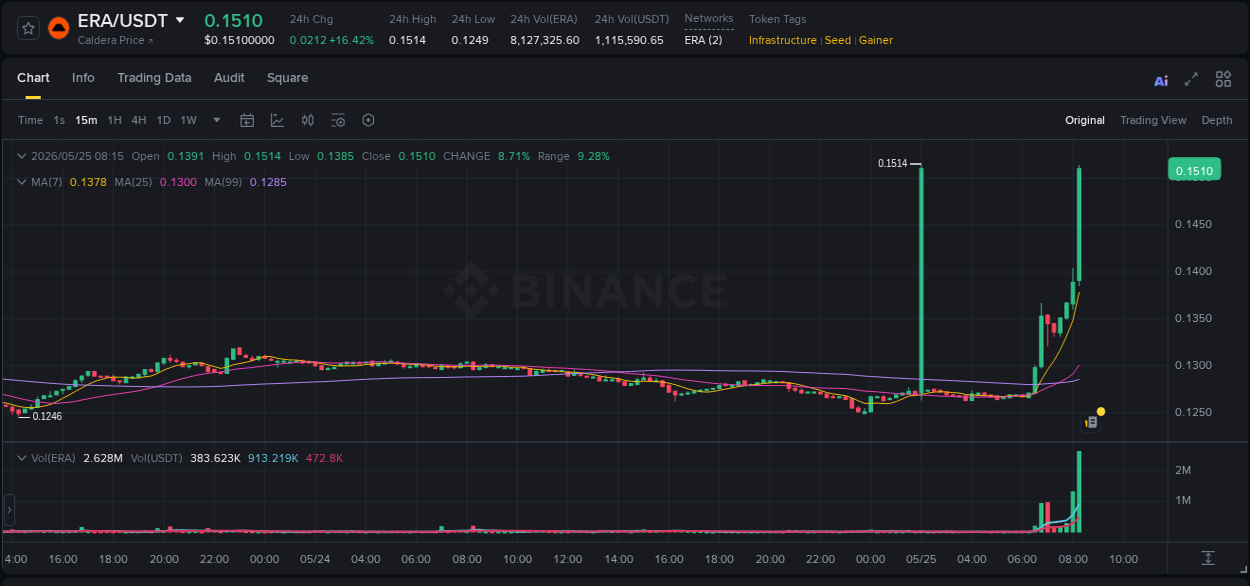1250x586 pixels.
Task: Expand the left side panel arrow
Action: 9,510
